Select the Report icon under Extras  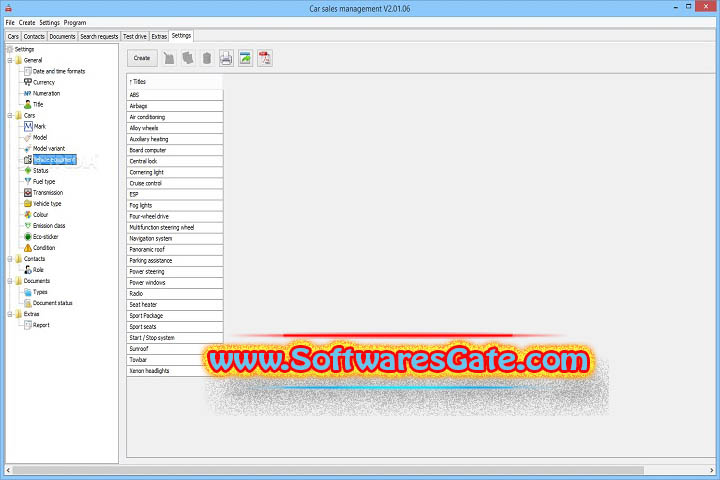point(28,325)
